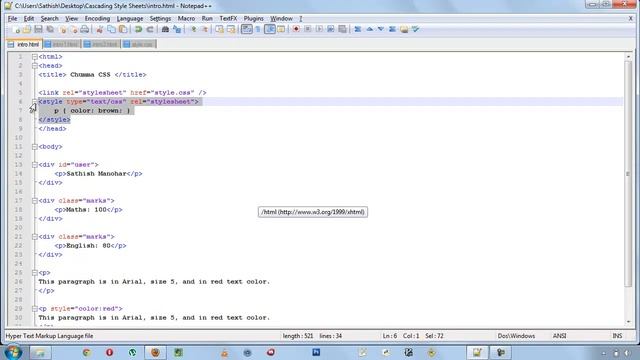Play back the recorded macro
Image resolution: width=640 pixels, height=360 pixels.
click(319, 29)
